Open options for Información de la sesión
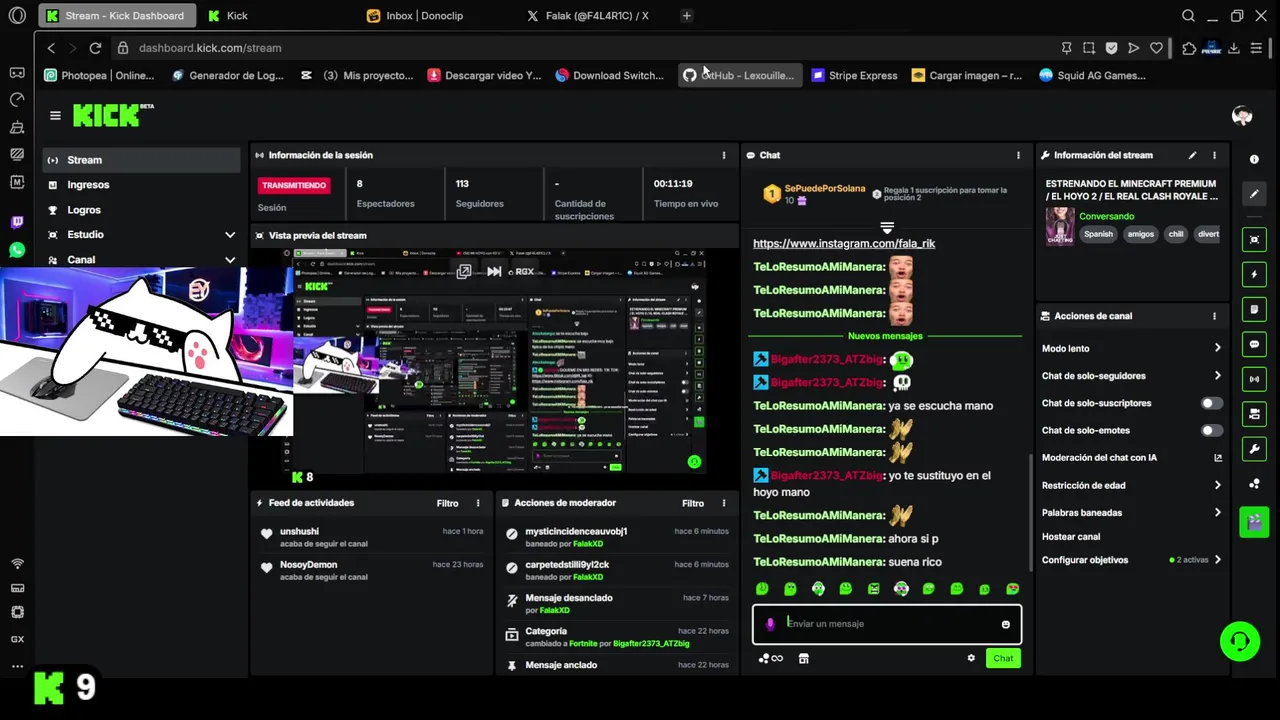Image resolution: width=1280 pixels, height=720 pixels. (724, 155)
